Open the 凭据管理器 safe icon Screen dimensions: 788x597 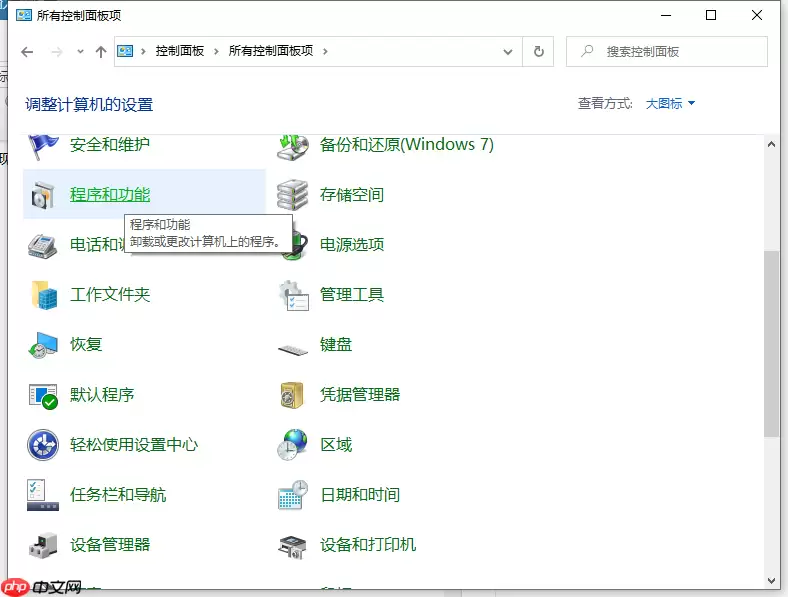(x=292, y=395)
